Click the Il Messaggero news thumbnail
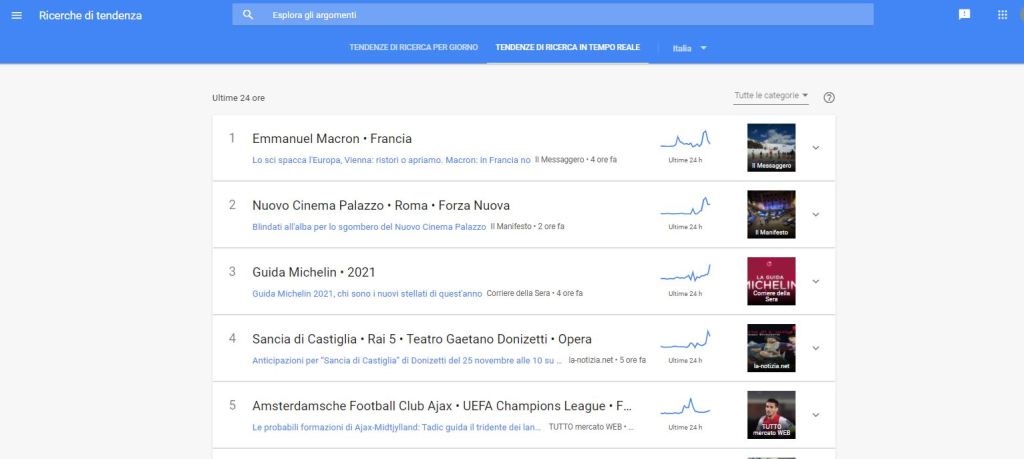 click(771, 147)
